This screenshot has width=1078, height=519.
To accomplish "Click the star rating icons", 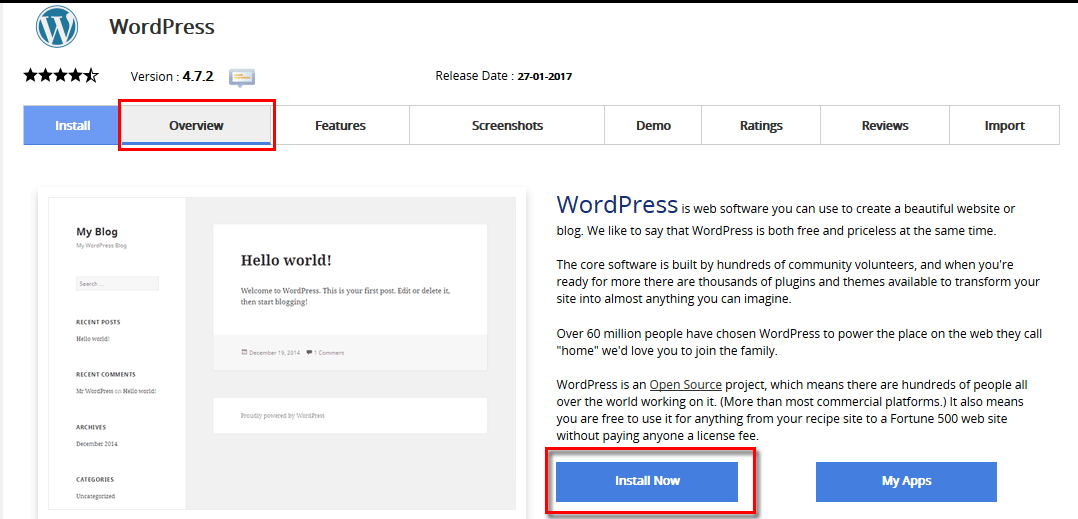I will pyautogui.click(x=61, y=76).
